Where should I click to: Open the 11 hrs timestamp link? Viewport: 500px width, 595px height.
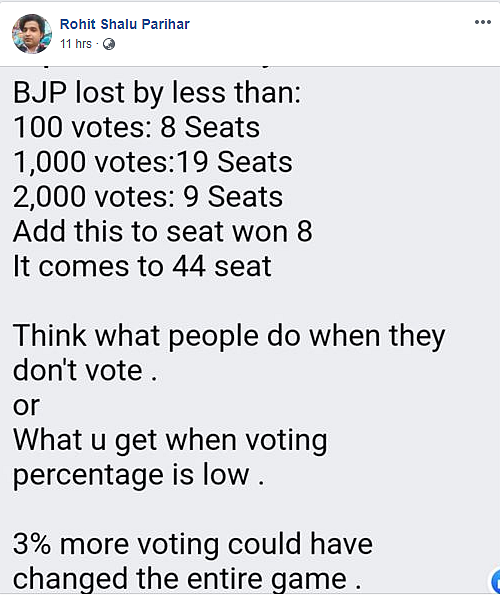tap(76, 44)
